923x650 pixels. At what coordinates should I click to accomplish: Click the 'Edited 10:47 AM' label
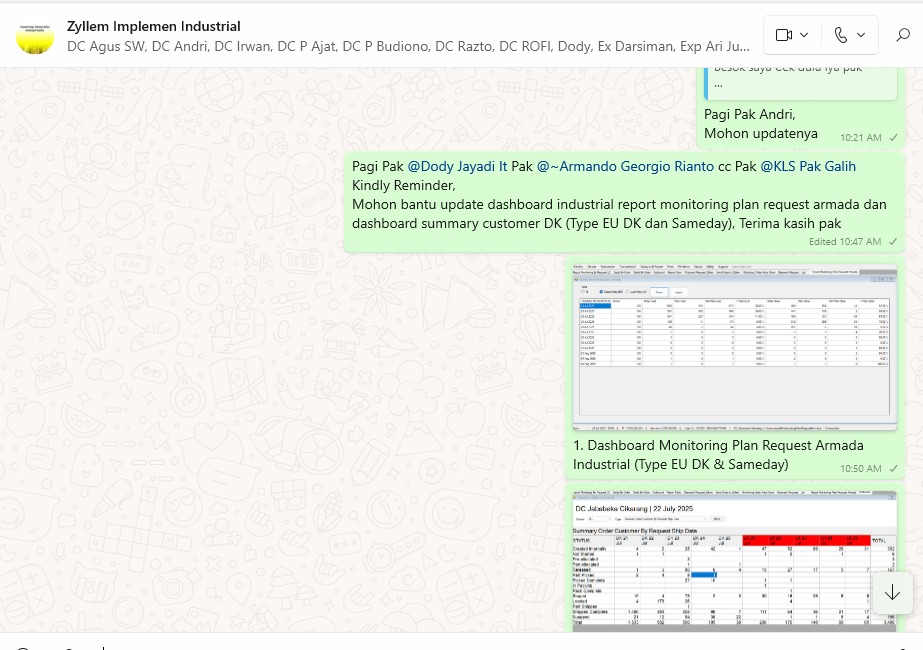845,242
